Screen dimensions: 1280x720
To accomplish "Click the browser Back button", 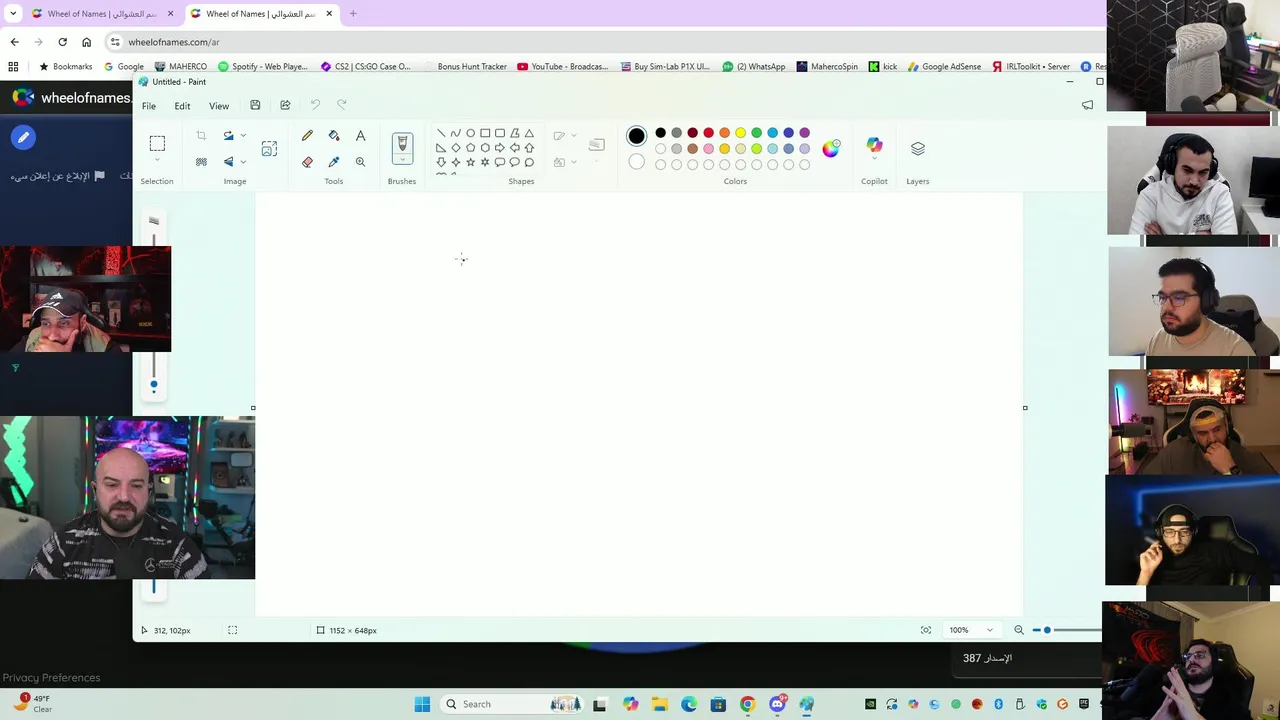I will point(14,42).
